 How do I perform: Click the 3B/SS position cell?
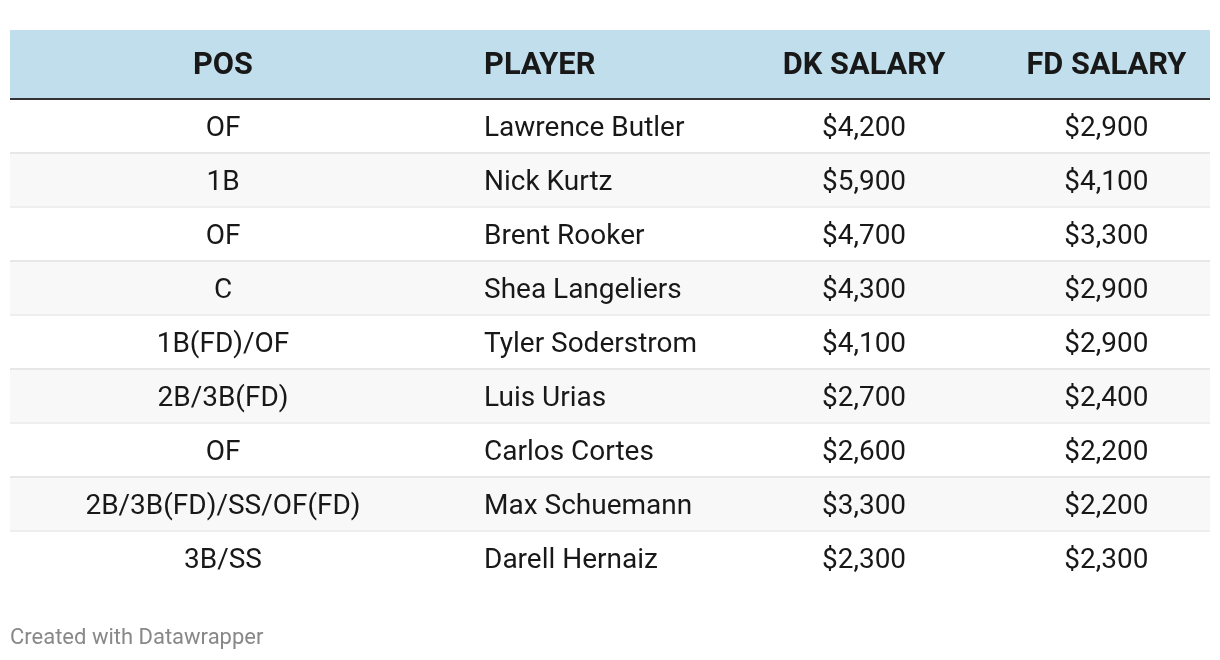[223, 559]
